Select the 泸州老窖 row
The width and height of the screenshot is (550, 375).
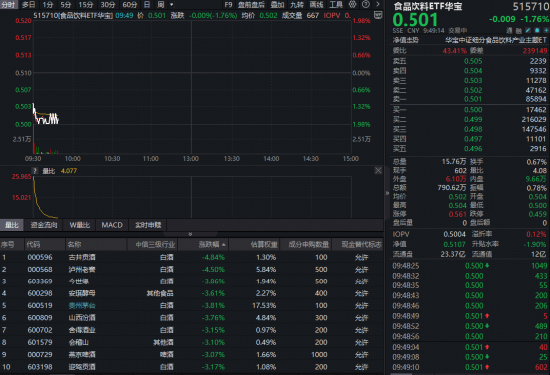point(192,269)
